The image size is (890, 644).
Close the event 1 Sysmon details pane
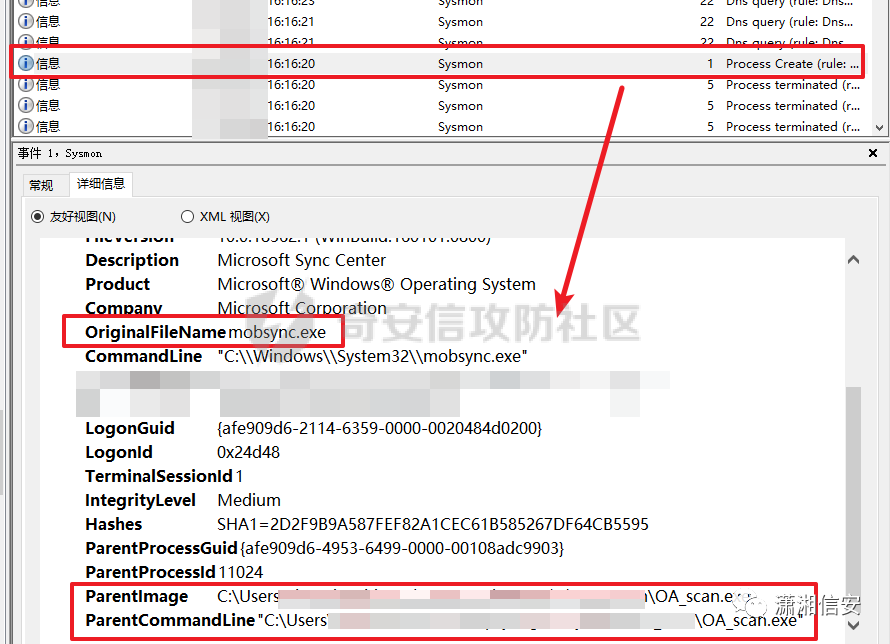click(x=873, y=153)
